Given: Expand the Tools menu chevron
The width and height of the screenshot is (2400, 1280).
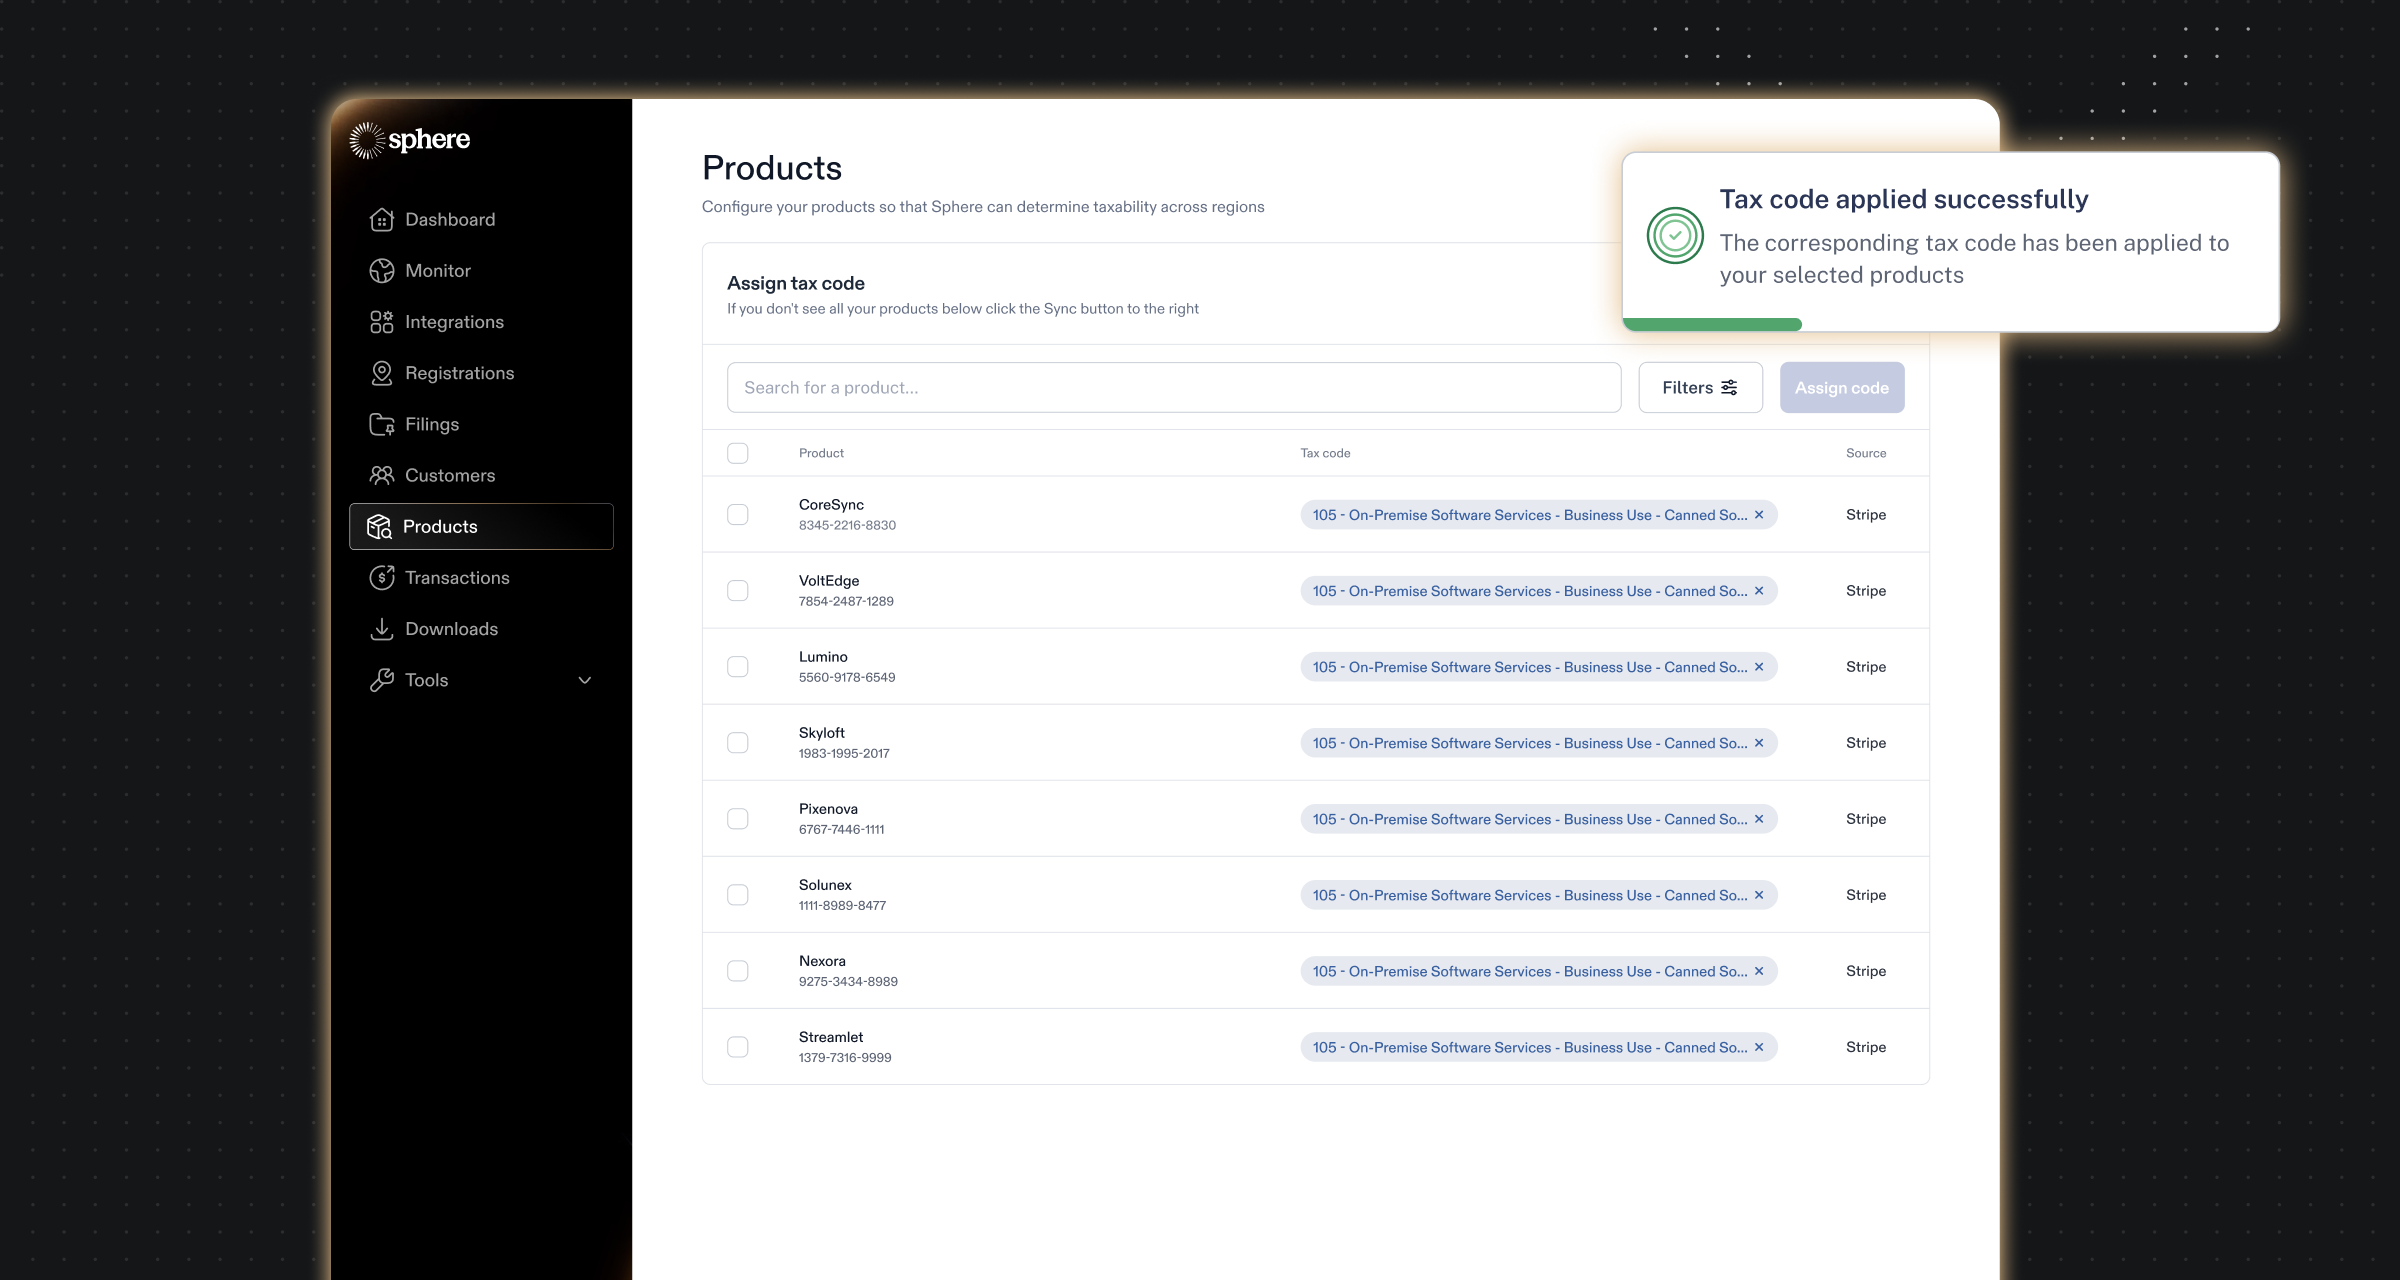Looking at the screenshot, I should click(585, 681).
